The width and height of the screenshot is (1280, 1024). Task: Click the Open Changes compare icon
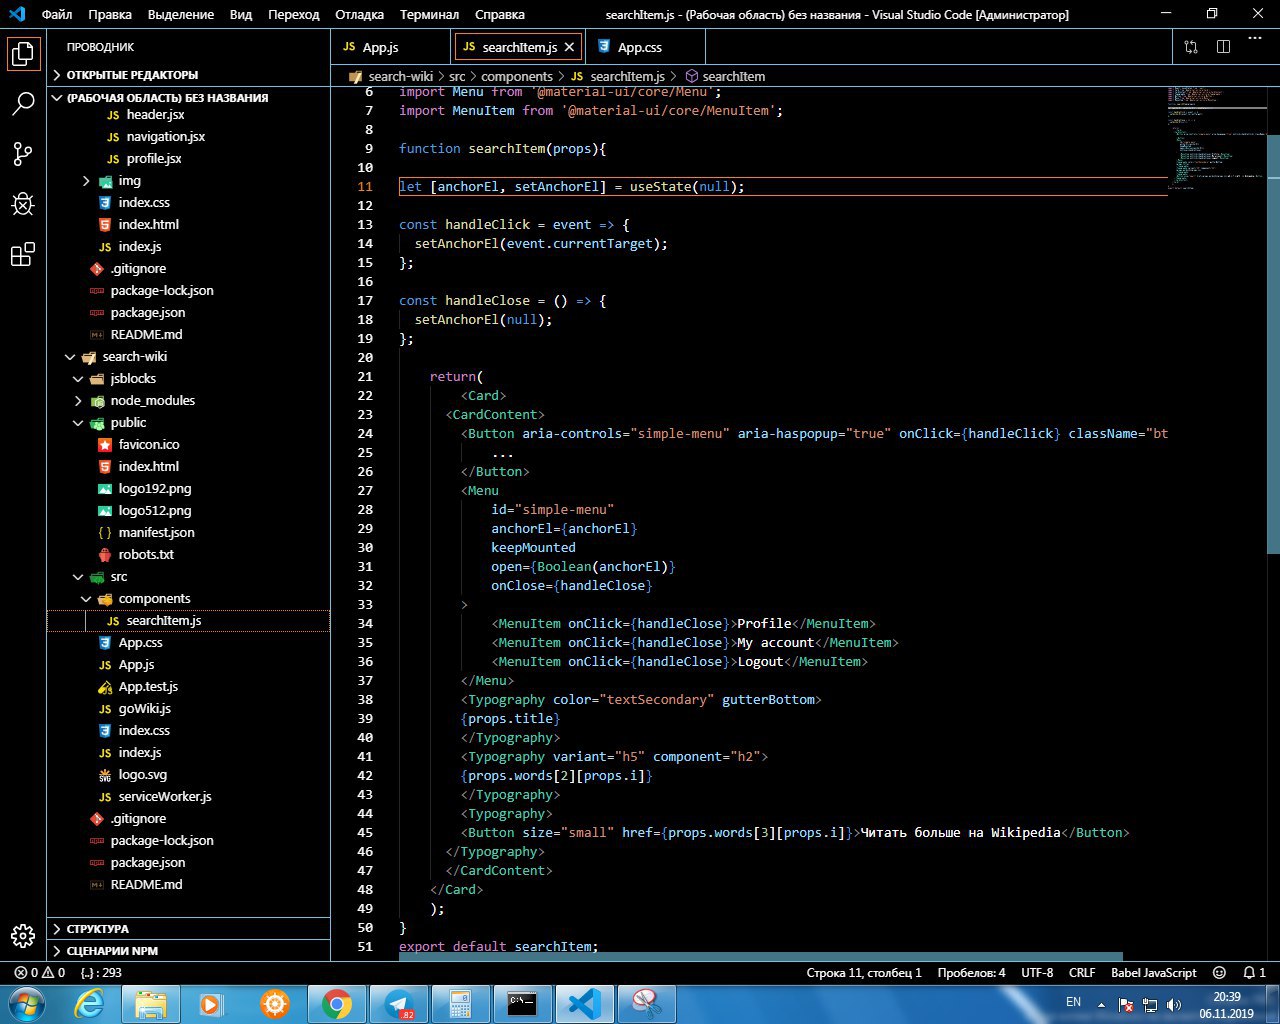click(x=1191, y=47)
